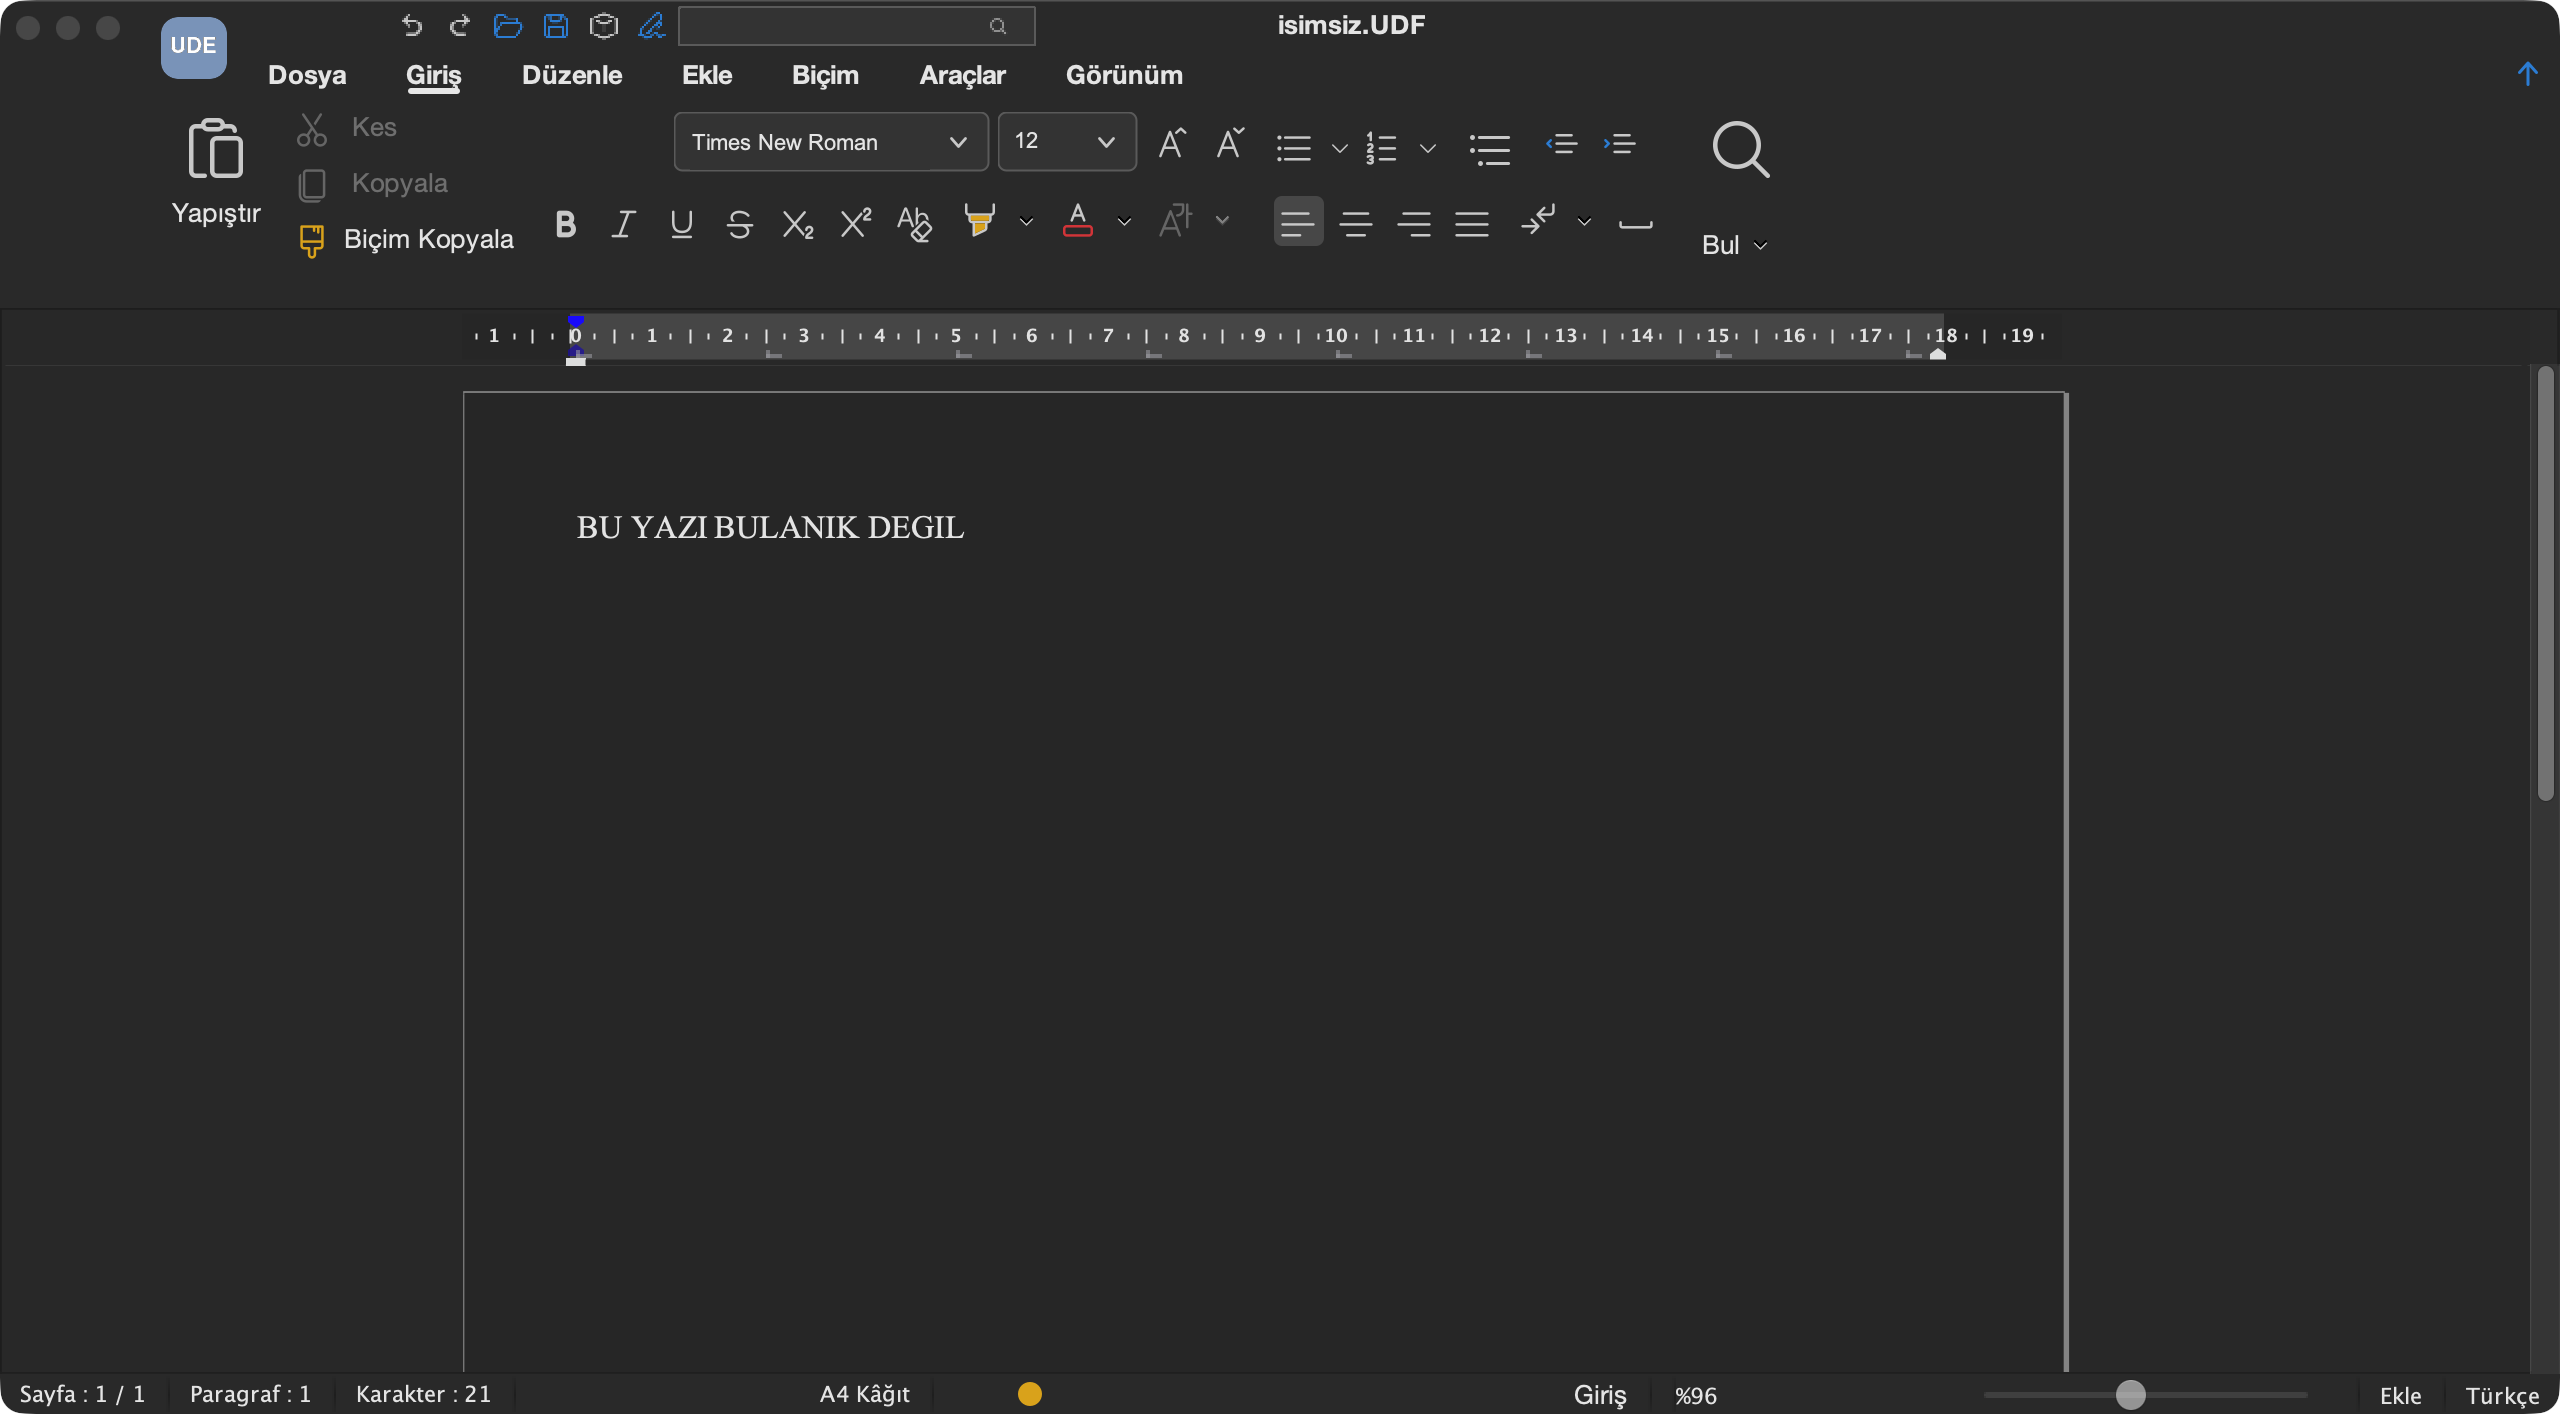The image size is (2560, 1414).
Task: Open line break options dropdown arrow
Action: [1584, 221]
